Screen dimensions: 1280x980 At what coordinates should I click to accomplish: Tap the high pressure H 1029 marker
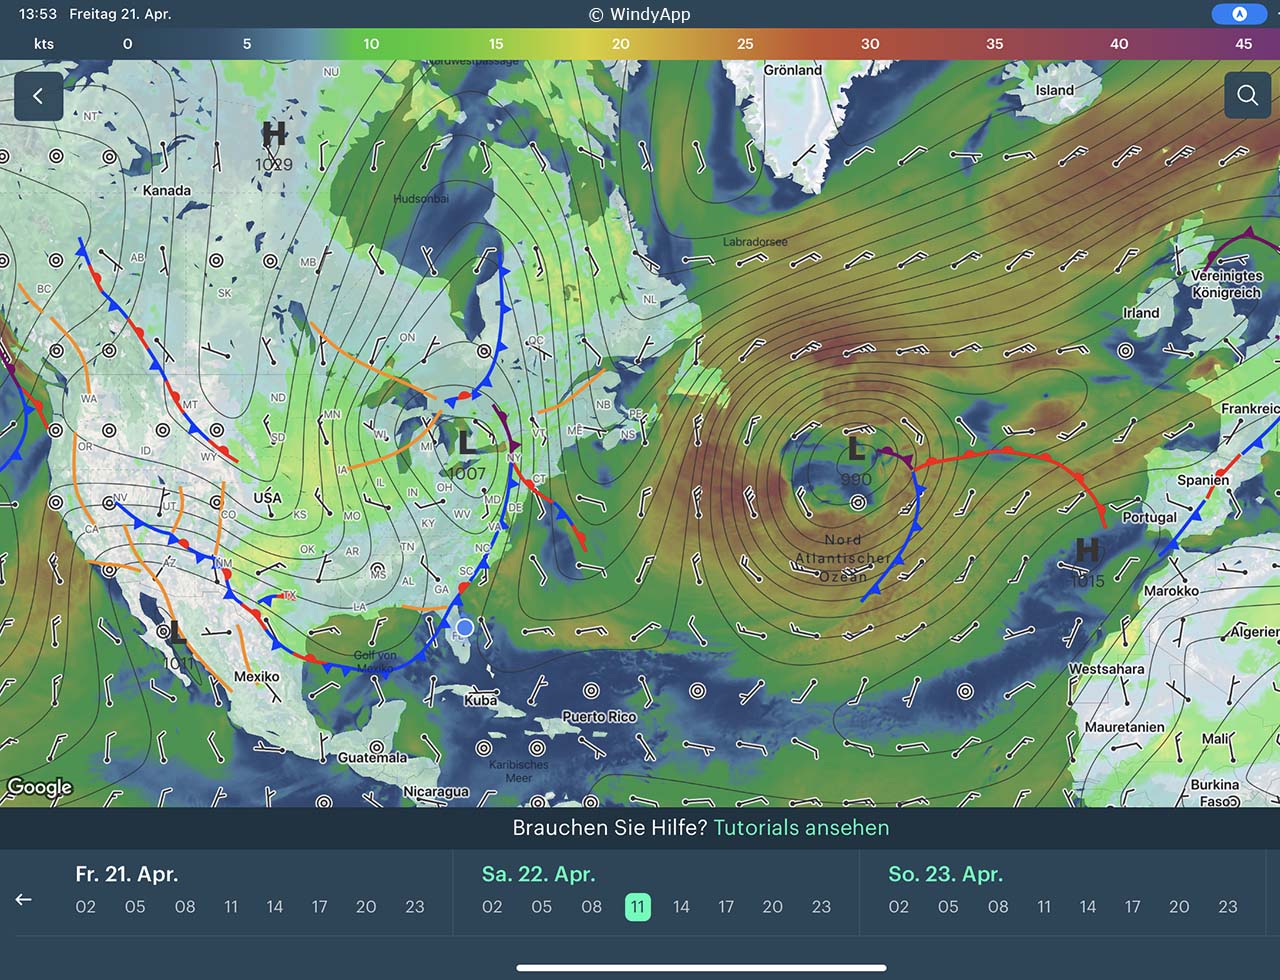pos(274,146)
